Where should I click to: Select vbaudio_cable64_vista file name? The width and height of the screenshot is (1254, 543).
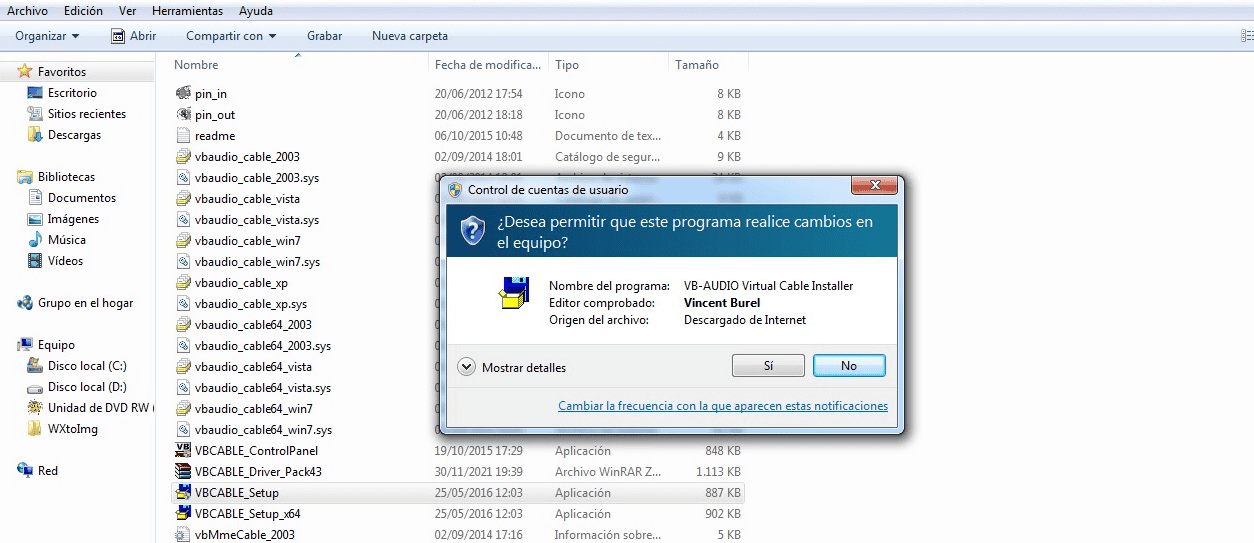point(253,366)
